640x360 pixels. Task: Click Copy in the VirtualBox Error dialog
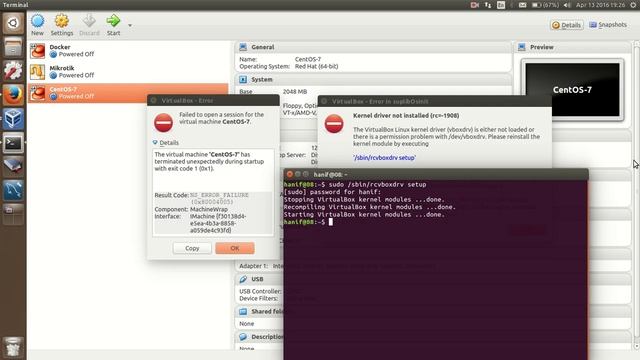point(192,248)
